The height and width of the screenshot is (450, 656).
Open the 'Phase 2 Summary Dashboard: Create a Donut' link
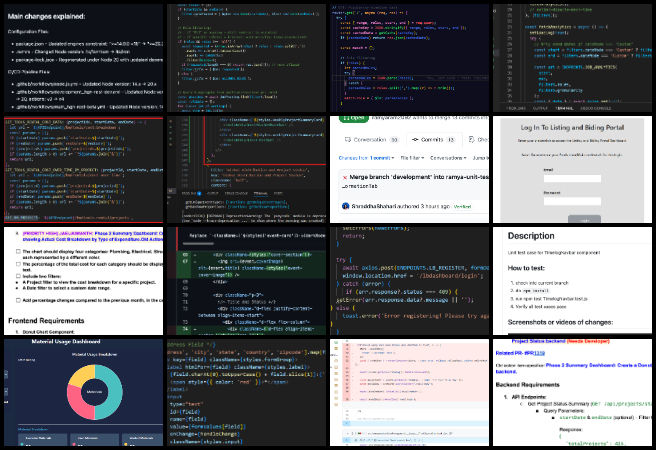[x=599, y=366]
